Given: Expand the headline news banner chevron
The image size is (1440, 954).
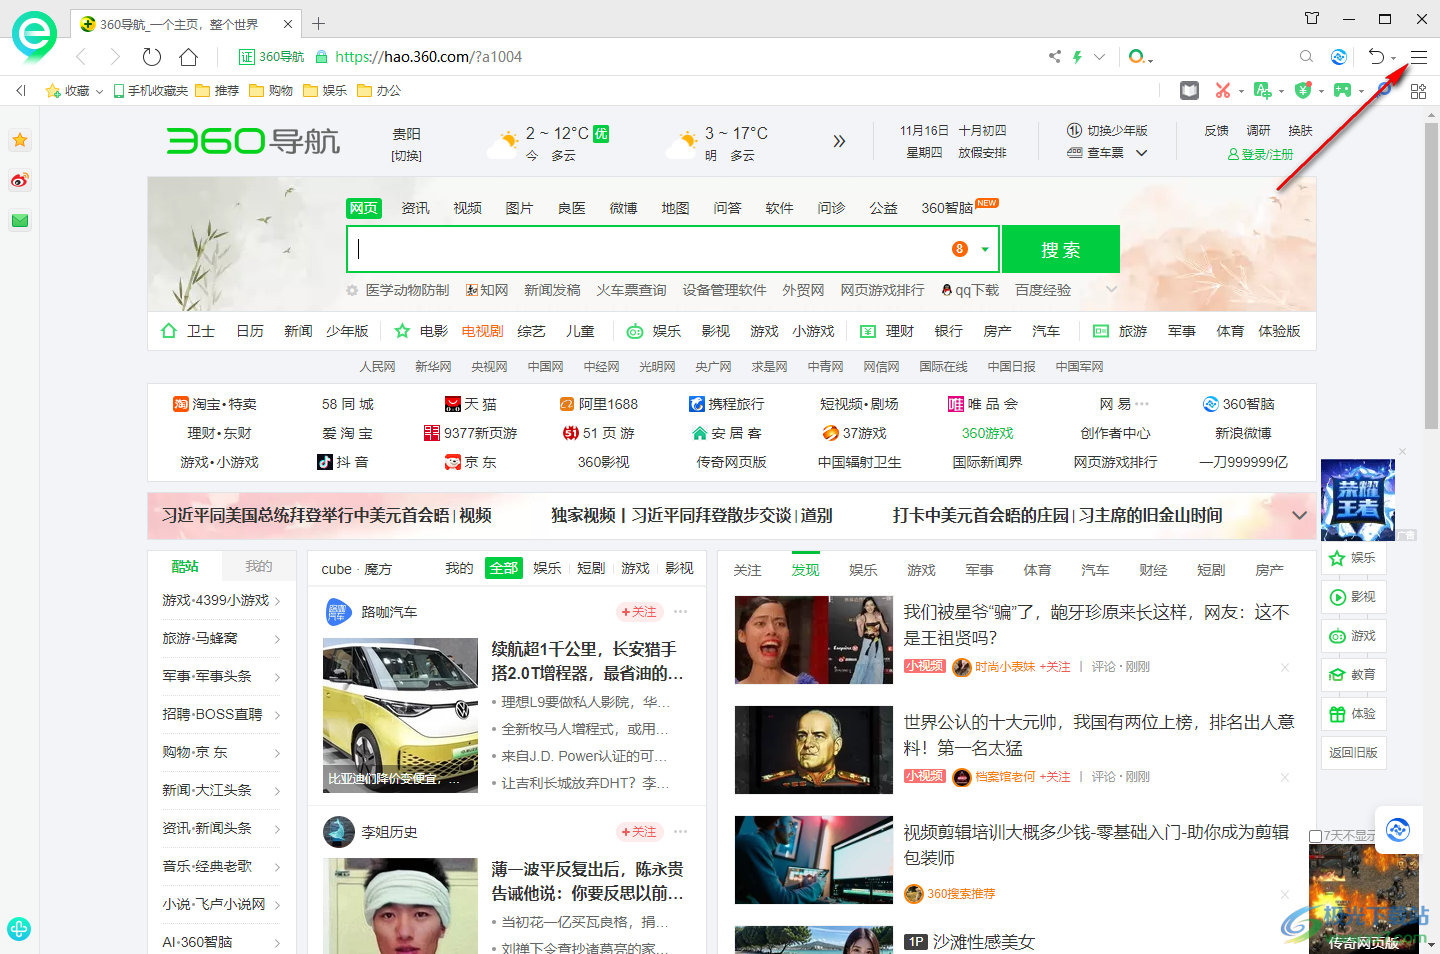Looking at the screenshot, I should click(x=1300, y=516).
